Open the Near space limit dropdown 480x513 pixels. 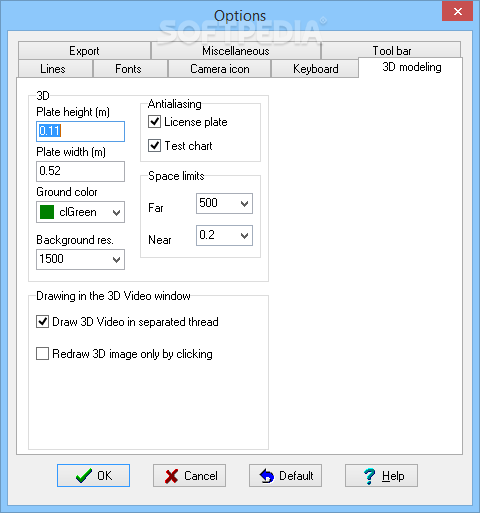point(244,236)
